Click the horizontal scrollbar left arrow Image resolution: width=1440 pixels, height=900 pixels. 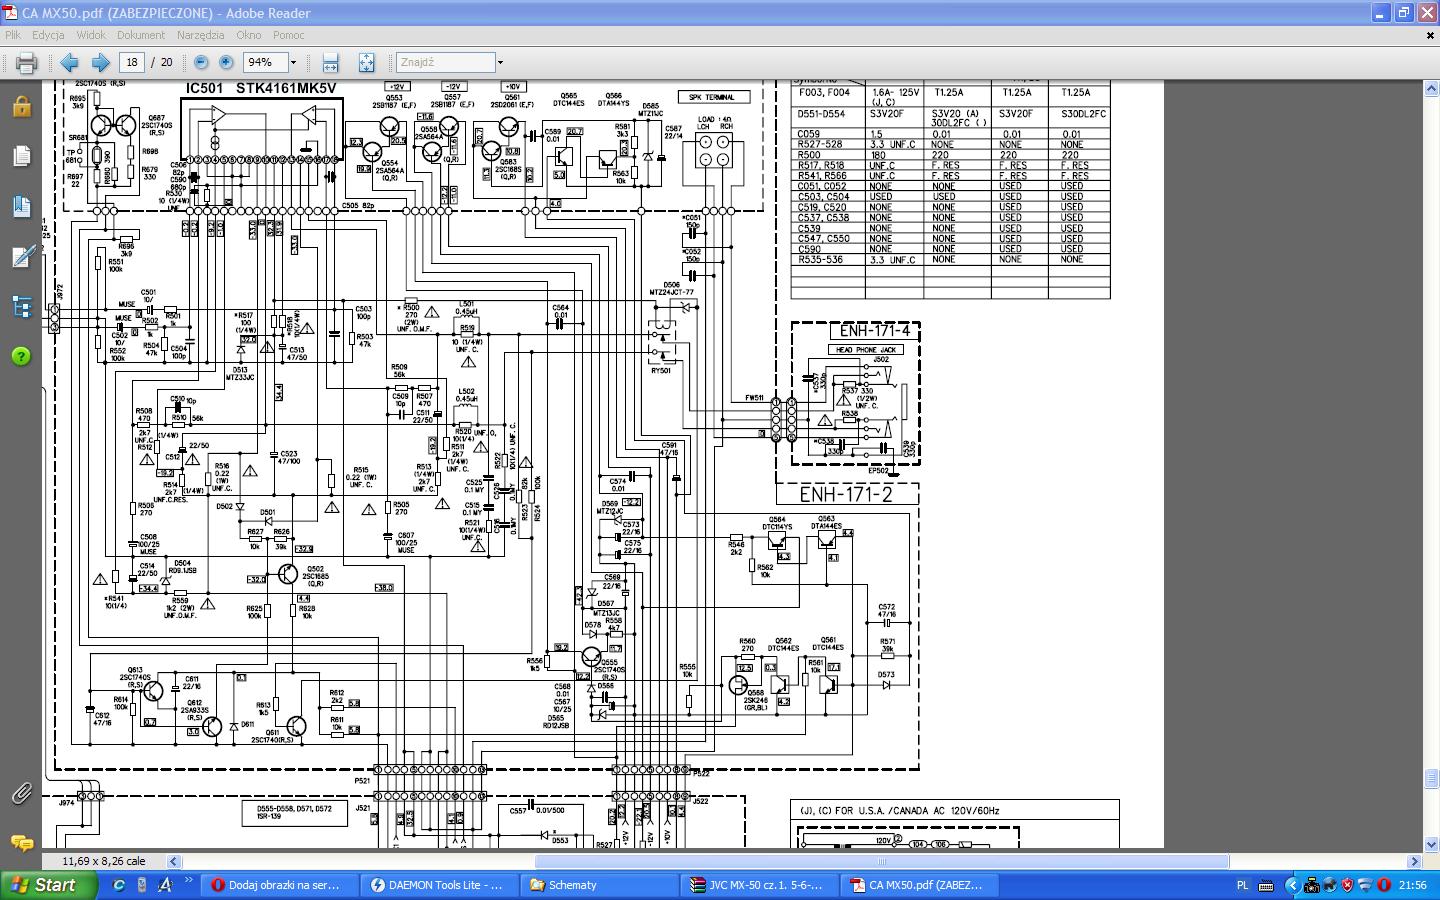tap(173, 861)
